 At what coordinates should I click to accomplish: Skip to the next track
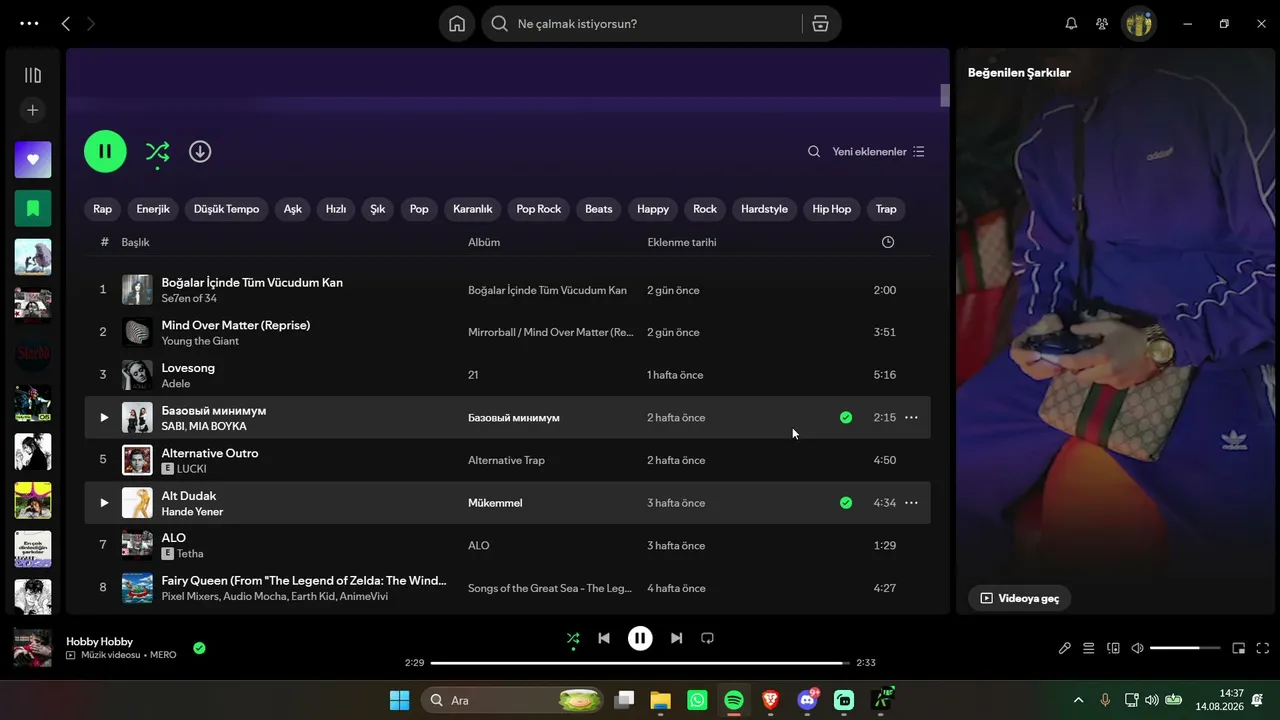[x=676, y=638]
